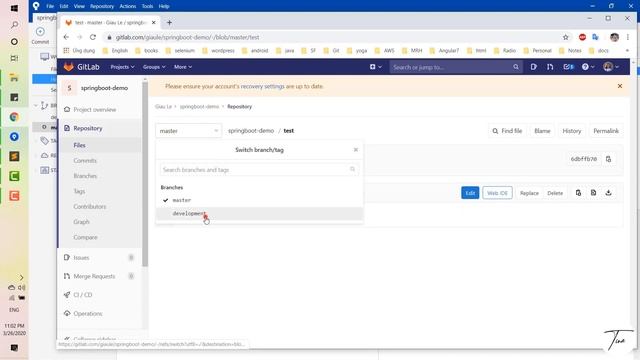Open the Chrome three-dot menu
Screen dimensions: 640x360
(628, 37)
